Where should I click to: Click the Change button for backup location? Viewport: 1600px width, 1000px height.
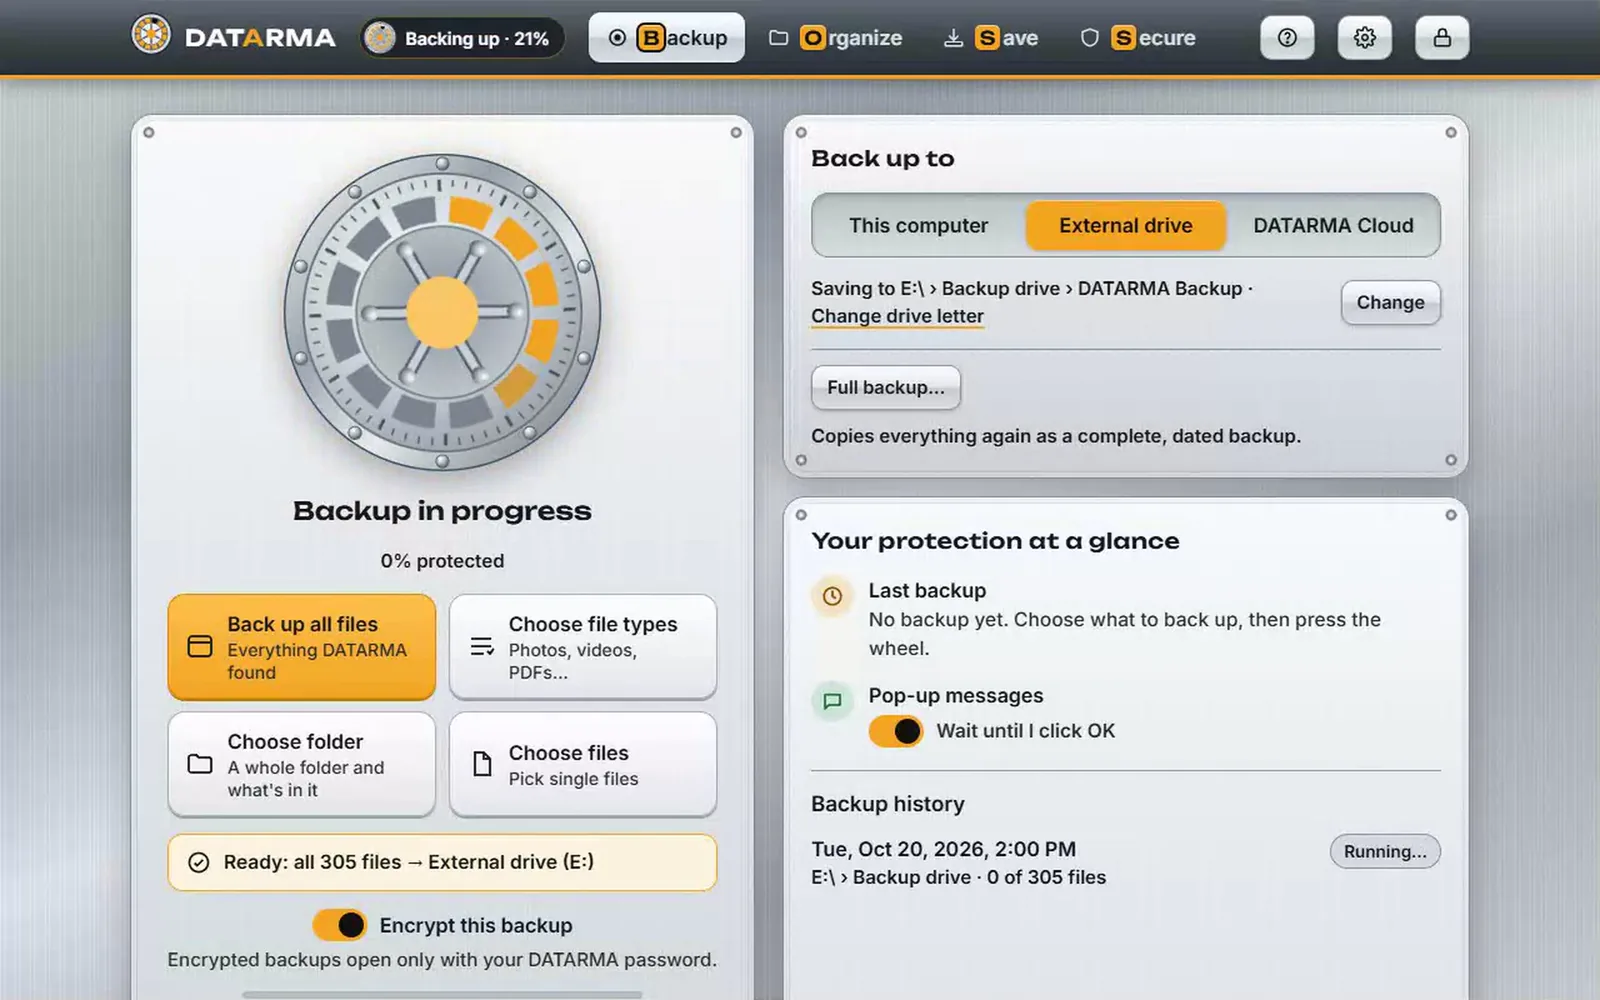[1390, 302]
